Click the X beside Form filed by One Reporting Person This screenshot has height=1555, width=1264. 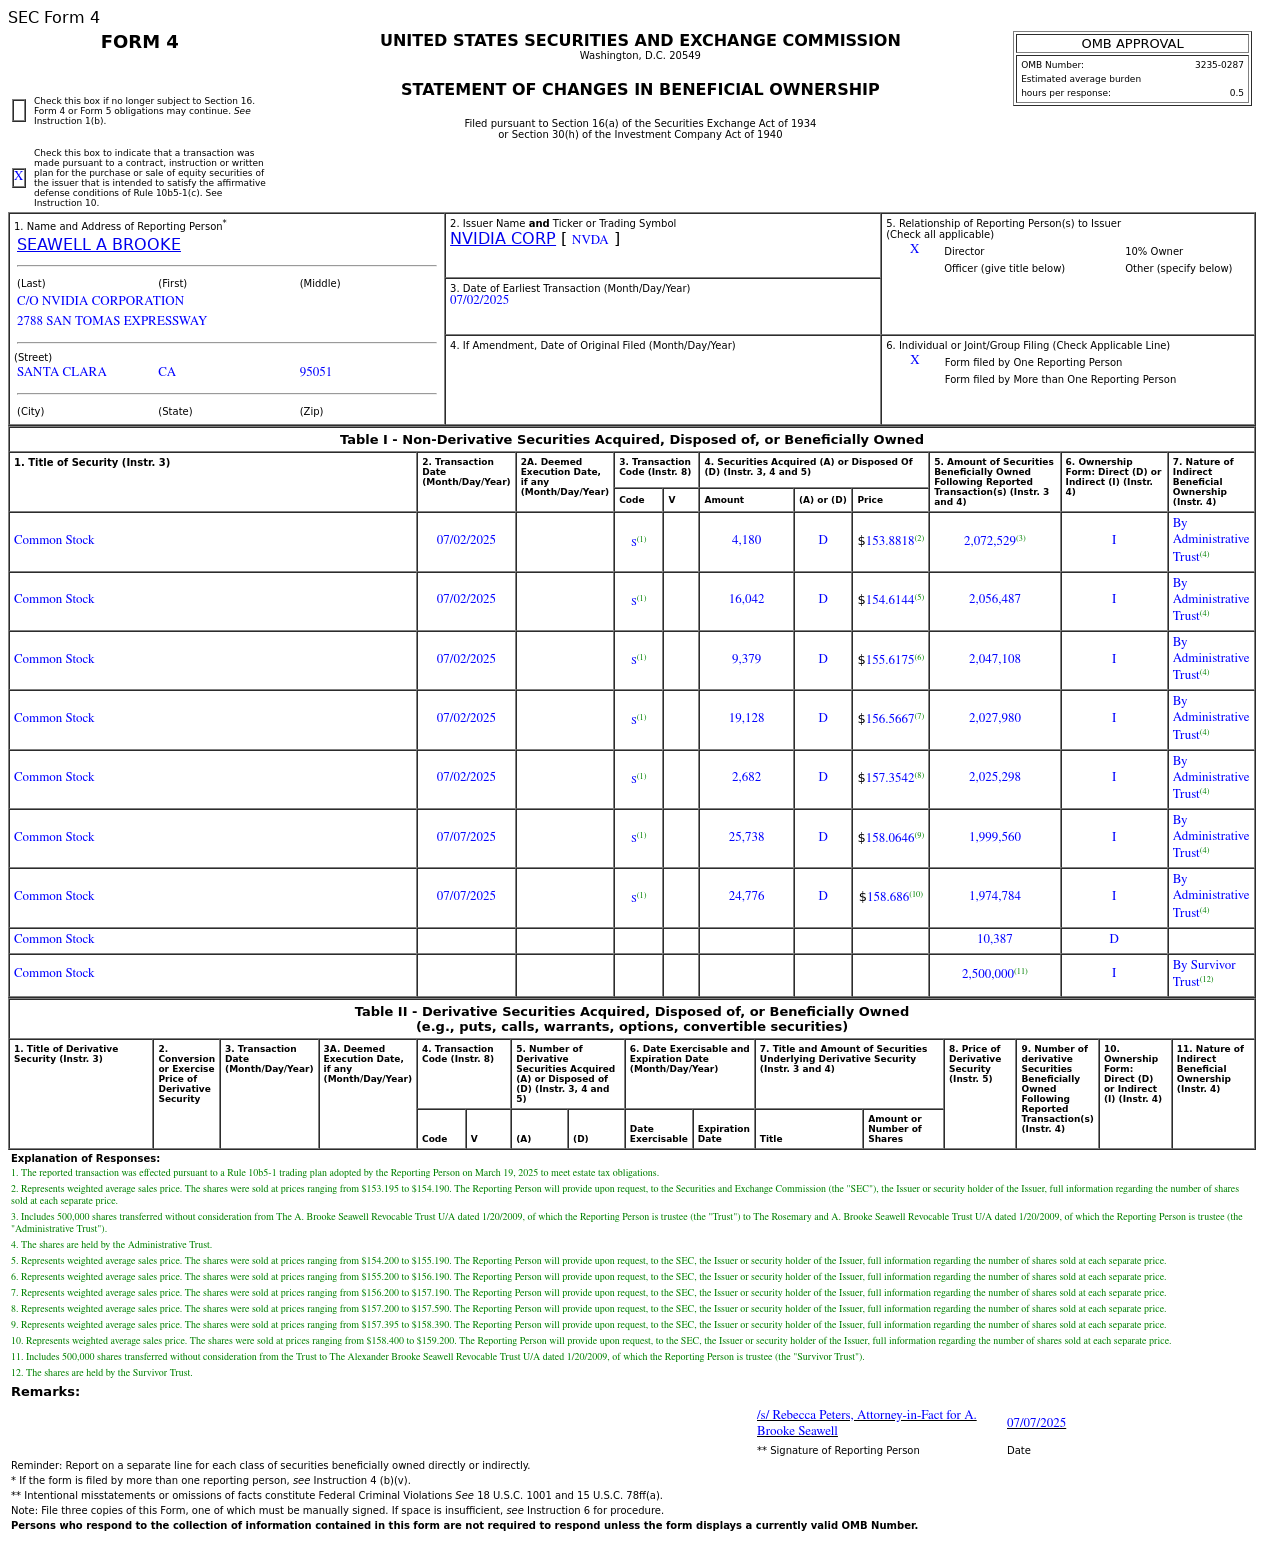914,361
